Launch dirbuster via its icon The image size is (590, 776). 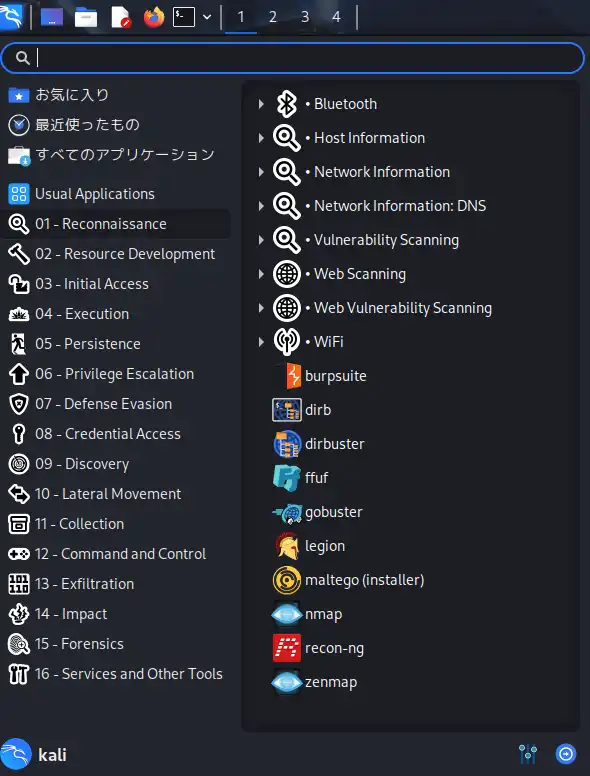coord(287,444)
